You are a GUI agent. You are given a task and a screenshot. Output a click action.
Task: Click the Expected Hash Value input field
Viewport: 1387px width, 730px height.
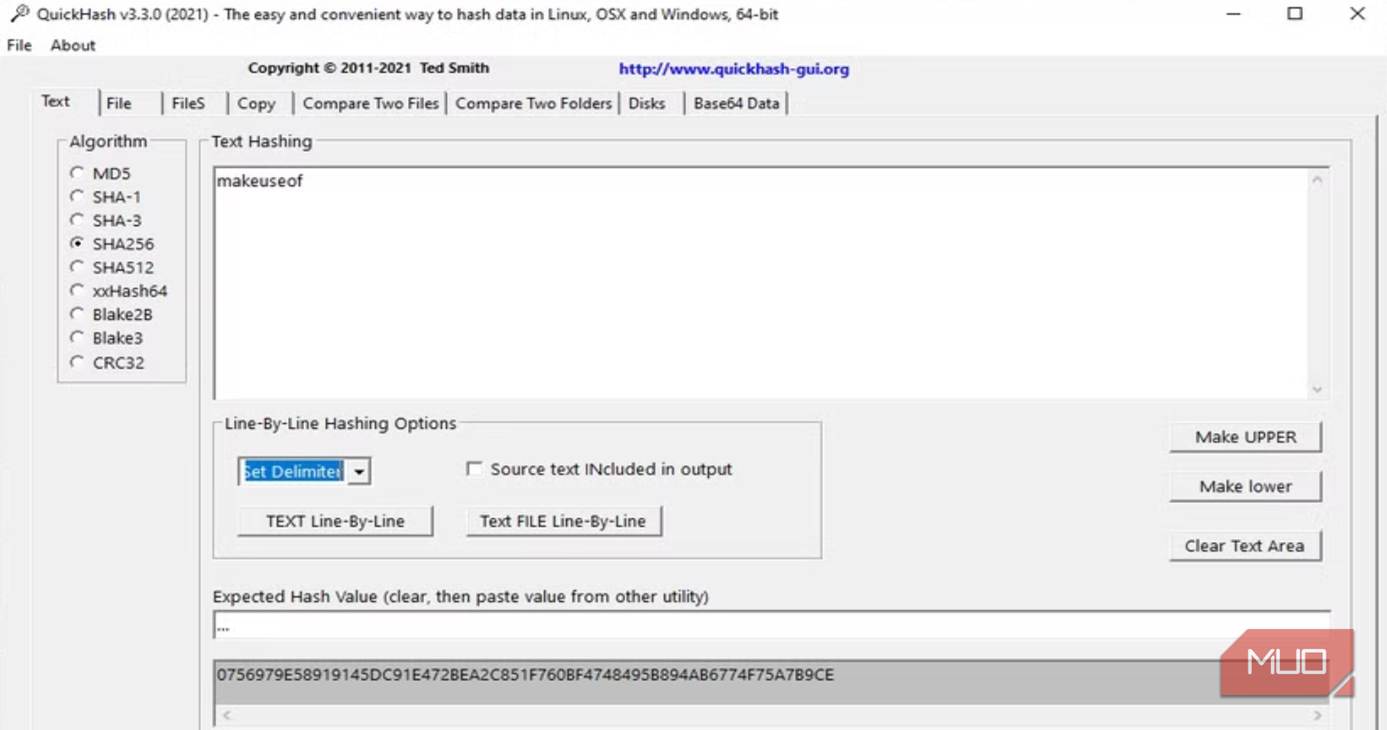pyautogui.click(x=771, y=627)
